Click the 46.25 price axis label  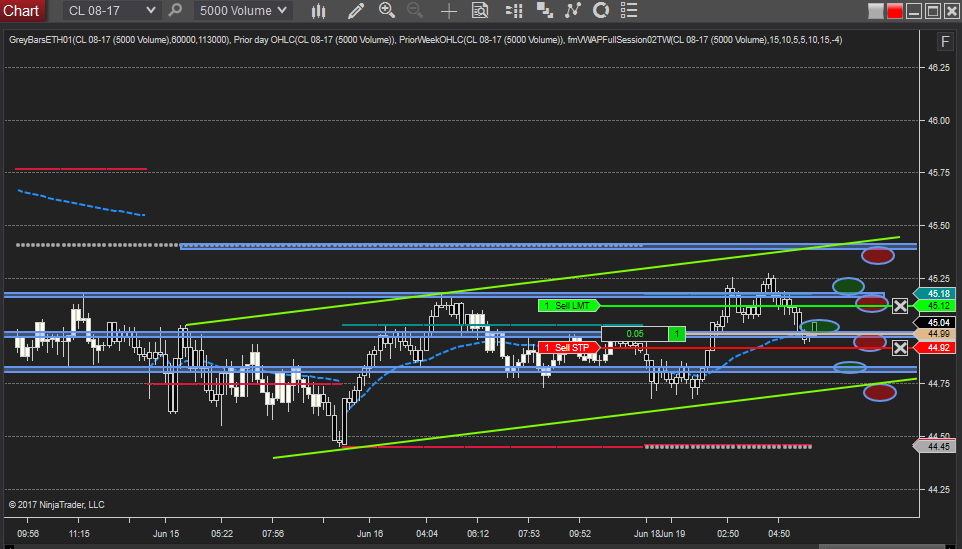point(939,67)
